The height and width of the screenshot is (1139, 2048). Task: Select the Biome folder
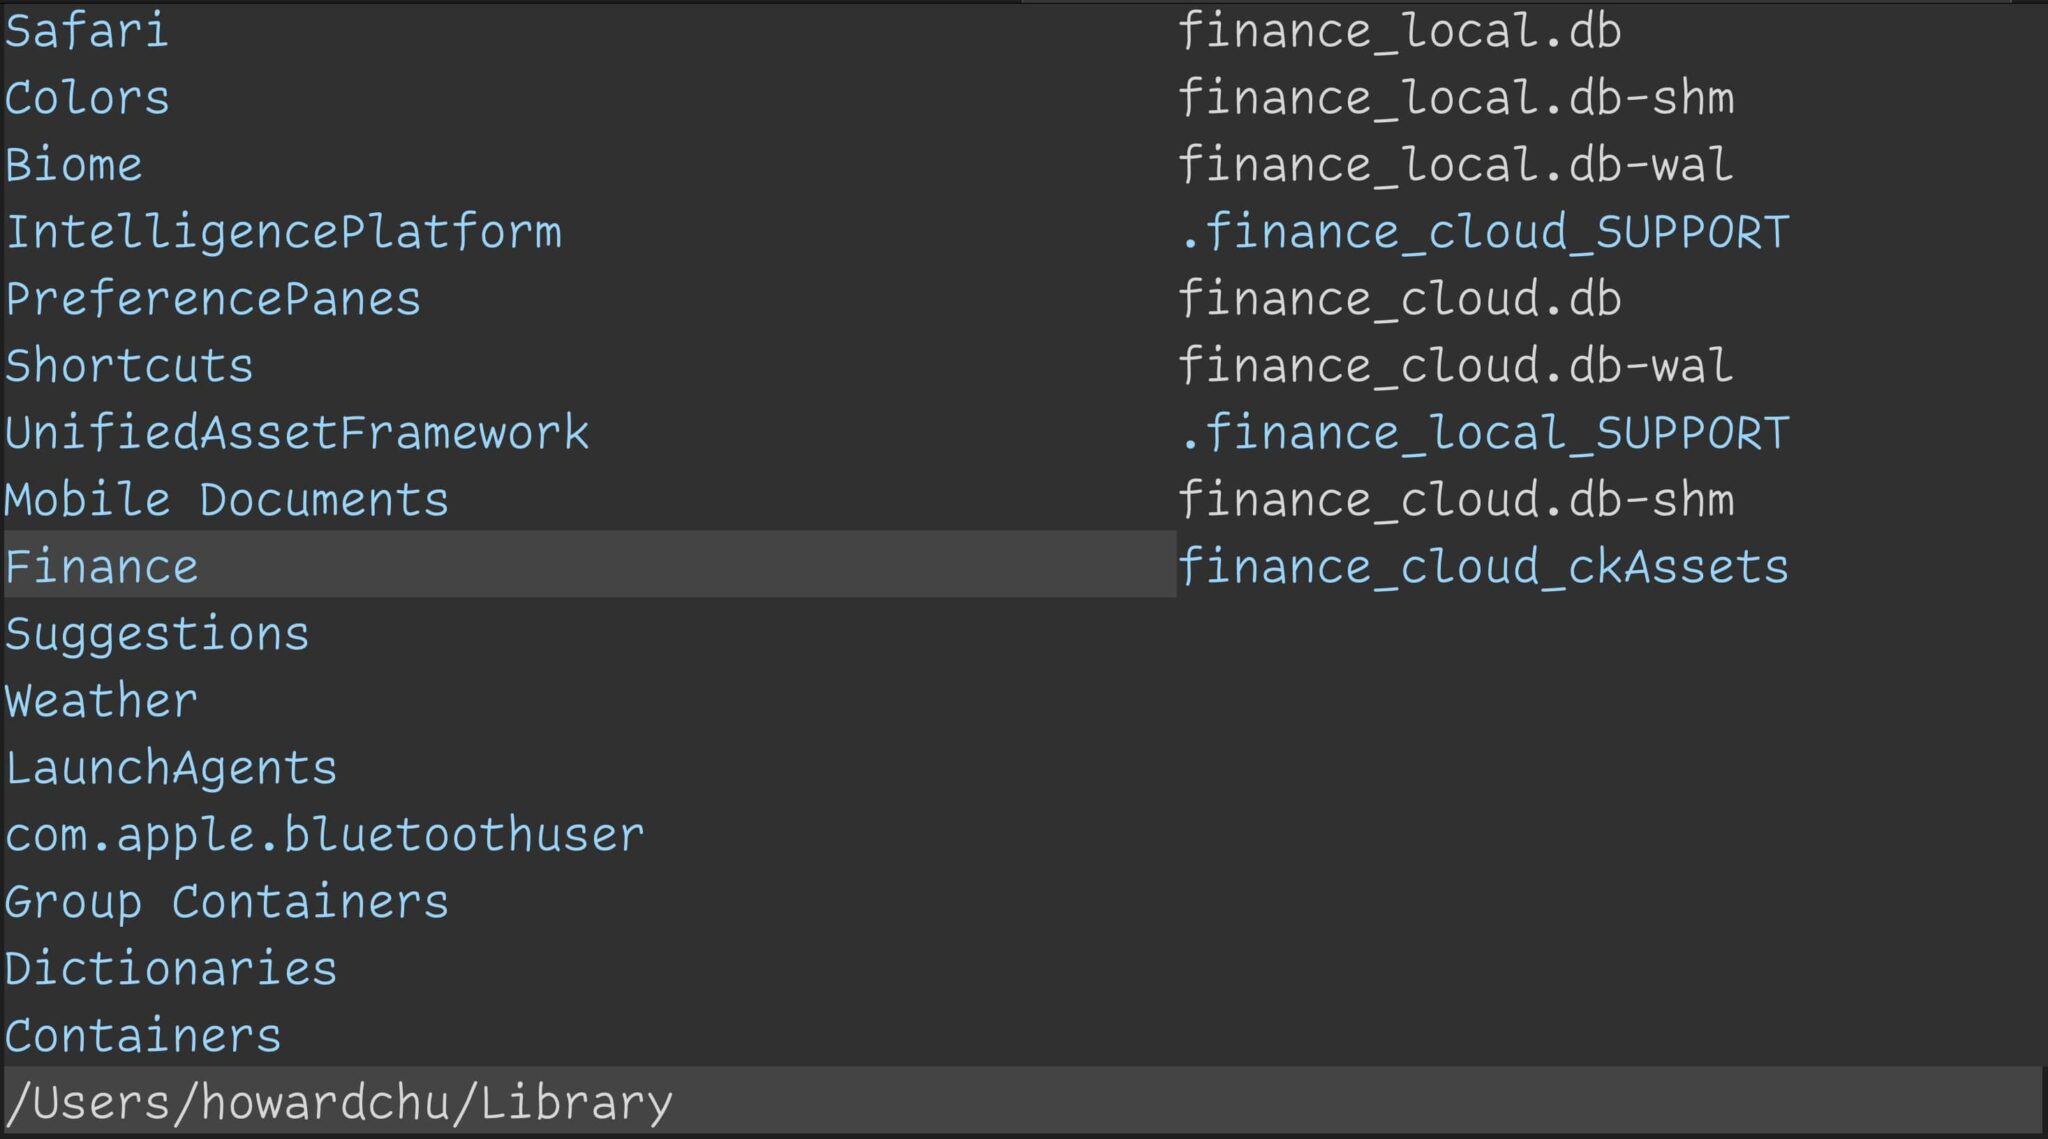(x=73, y=165)
